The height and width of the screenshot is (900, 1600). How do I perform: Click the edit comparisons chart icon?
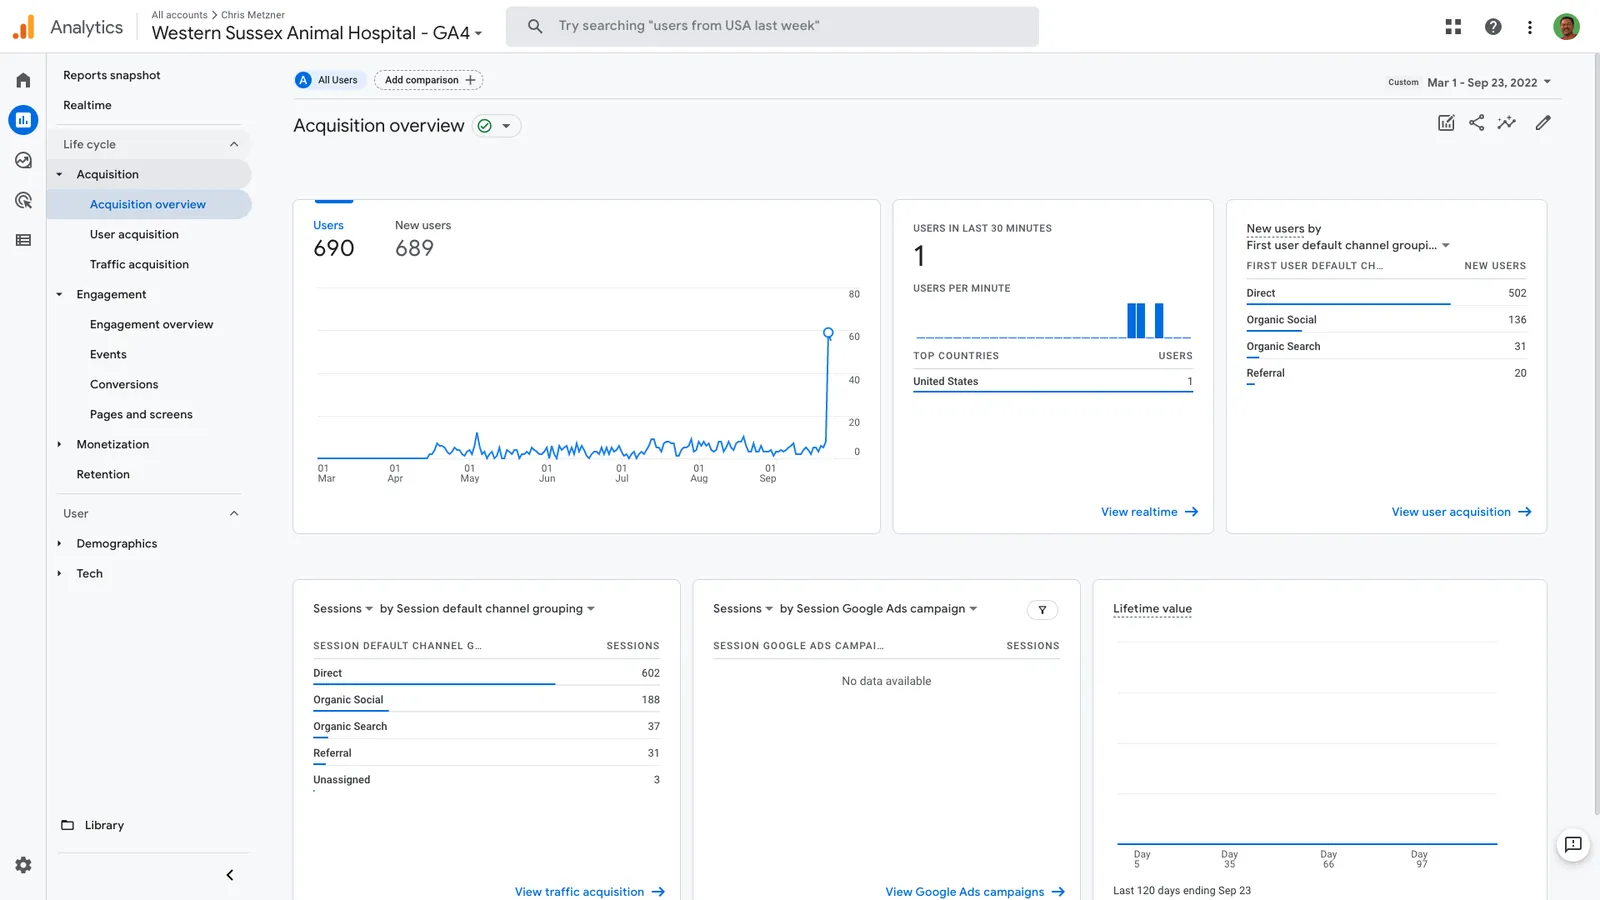pyautogui.click(x=1446, y=123)
